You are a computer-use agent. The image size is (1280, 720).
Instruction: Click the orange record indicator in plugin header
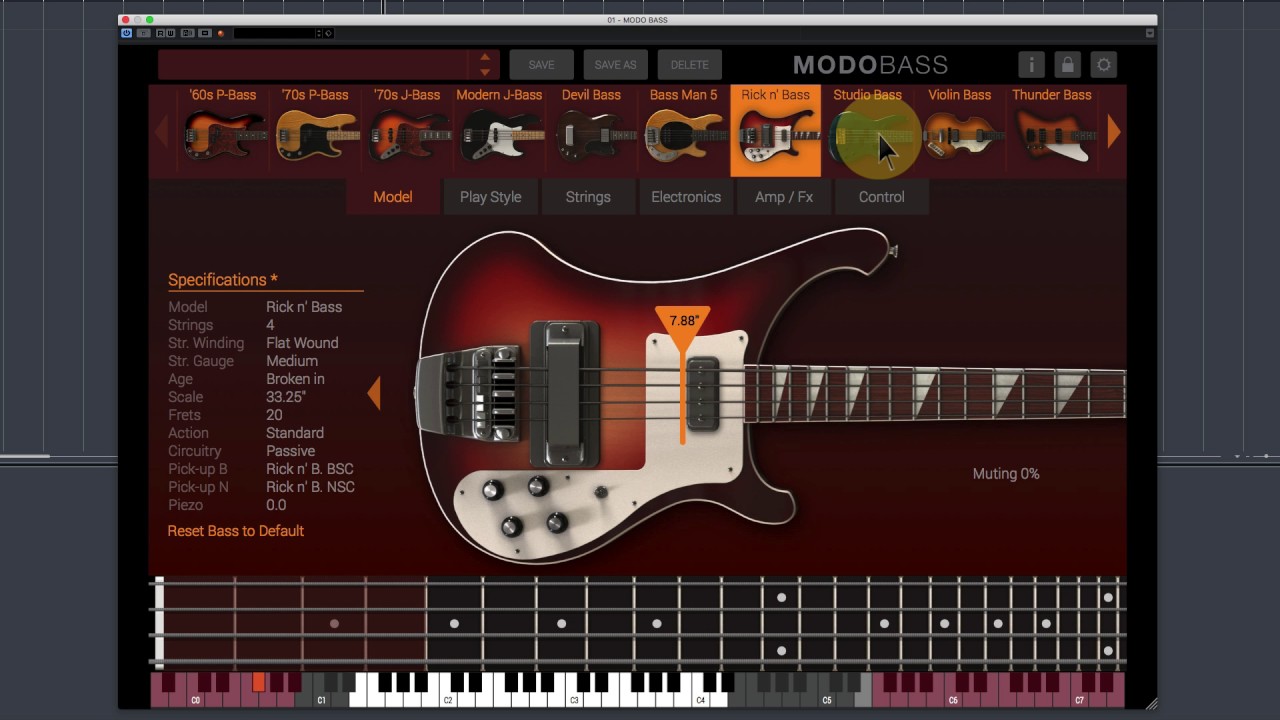point(221,33)
